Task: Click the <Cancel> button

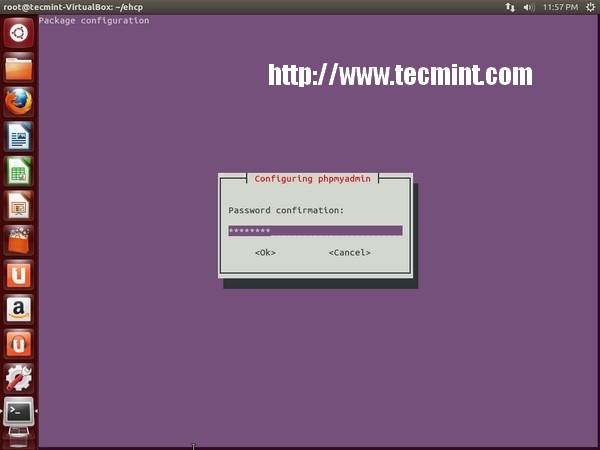Action: [x=349, y=253]
